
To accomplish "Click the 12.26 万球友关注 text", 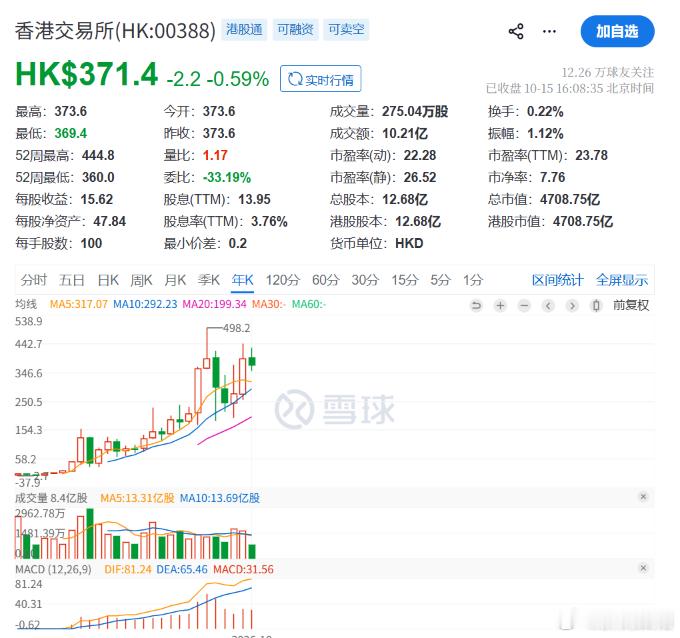I will (608, 72).
